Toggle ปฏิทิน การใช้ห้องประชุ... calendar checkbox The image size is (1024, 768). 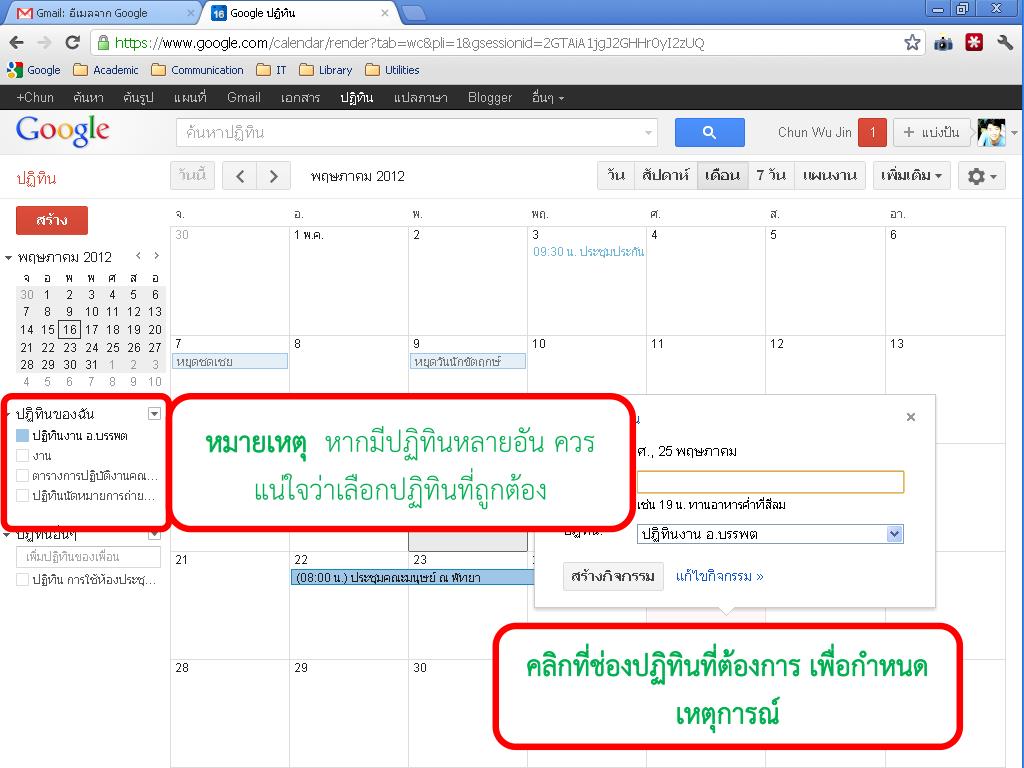pos(22,579)
